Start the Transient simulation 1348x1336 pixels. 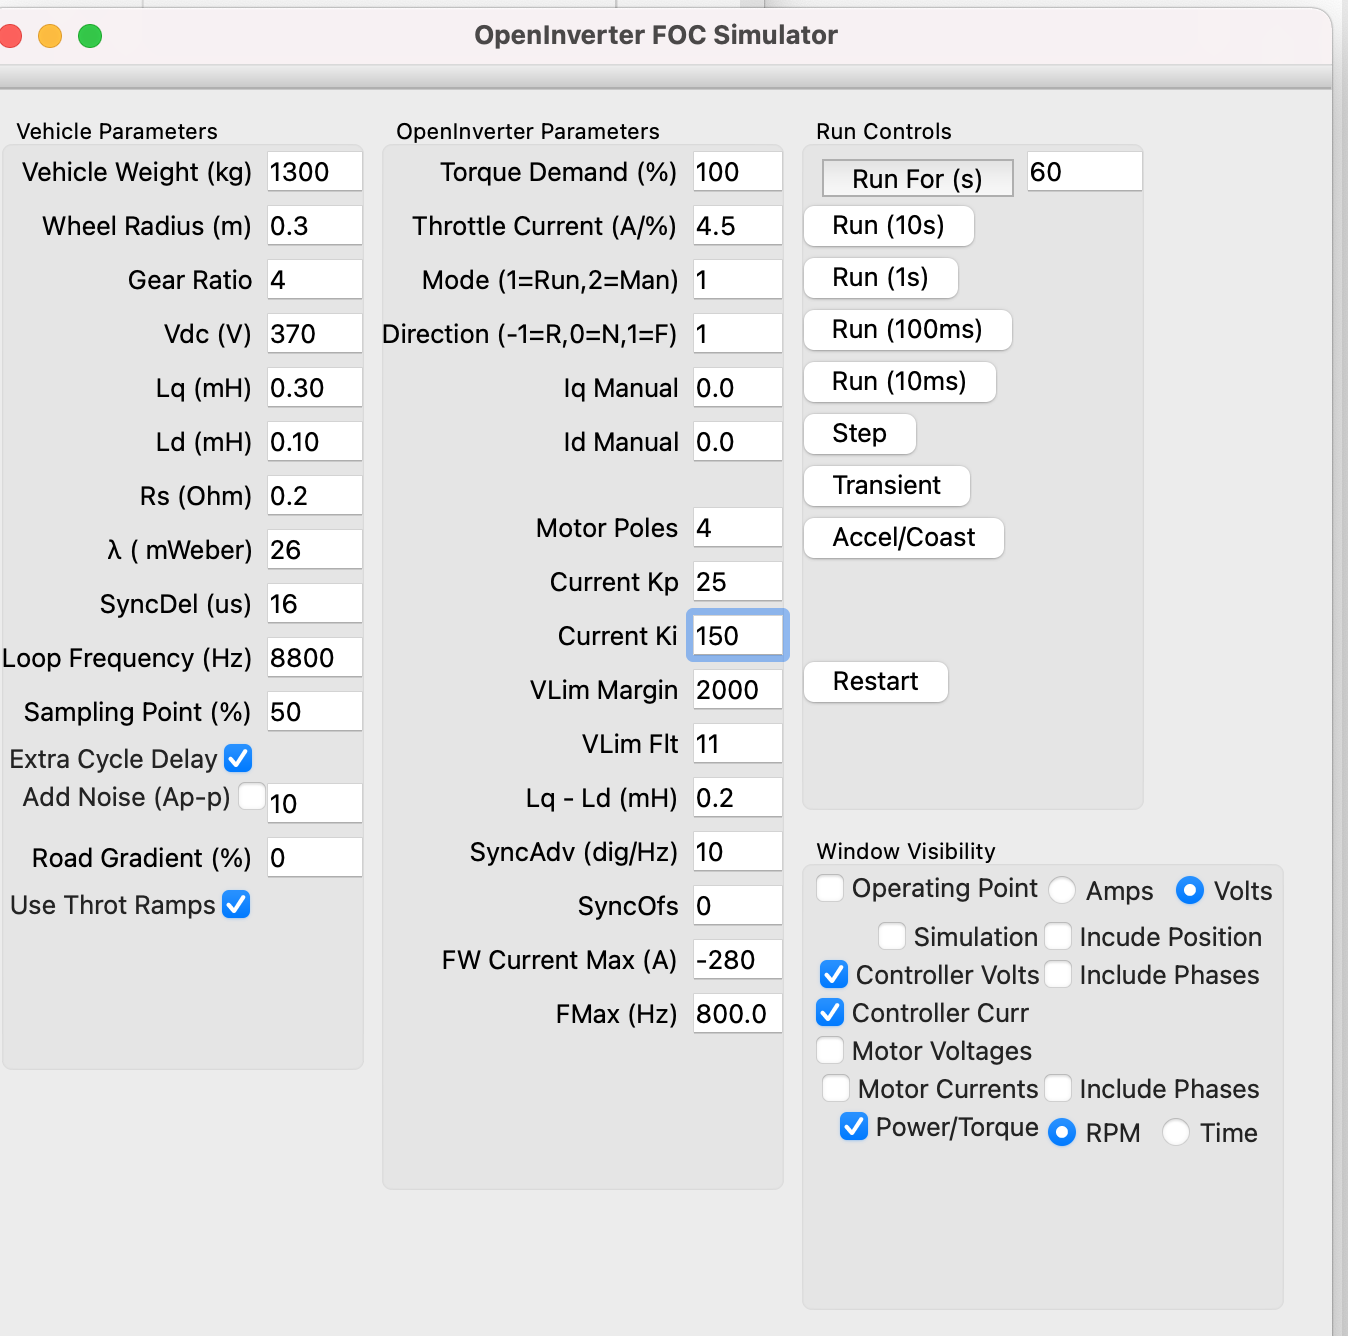[886, 486]
